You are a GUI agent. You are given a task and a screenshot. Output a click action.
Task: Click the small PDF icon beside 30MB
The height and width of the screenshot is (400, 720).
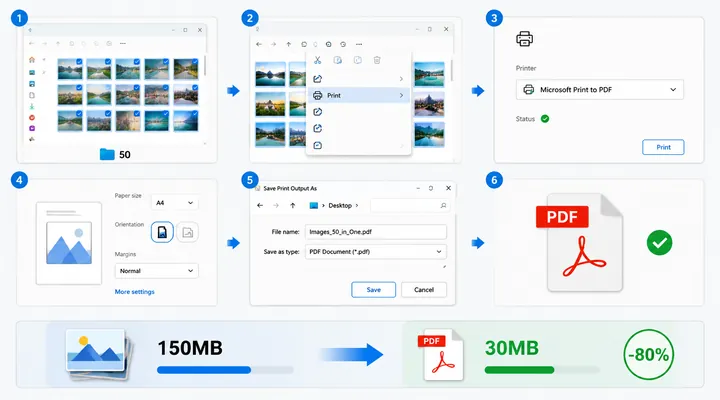pos(440,355)
